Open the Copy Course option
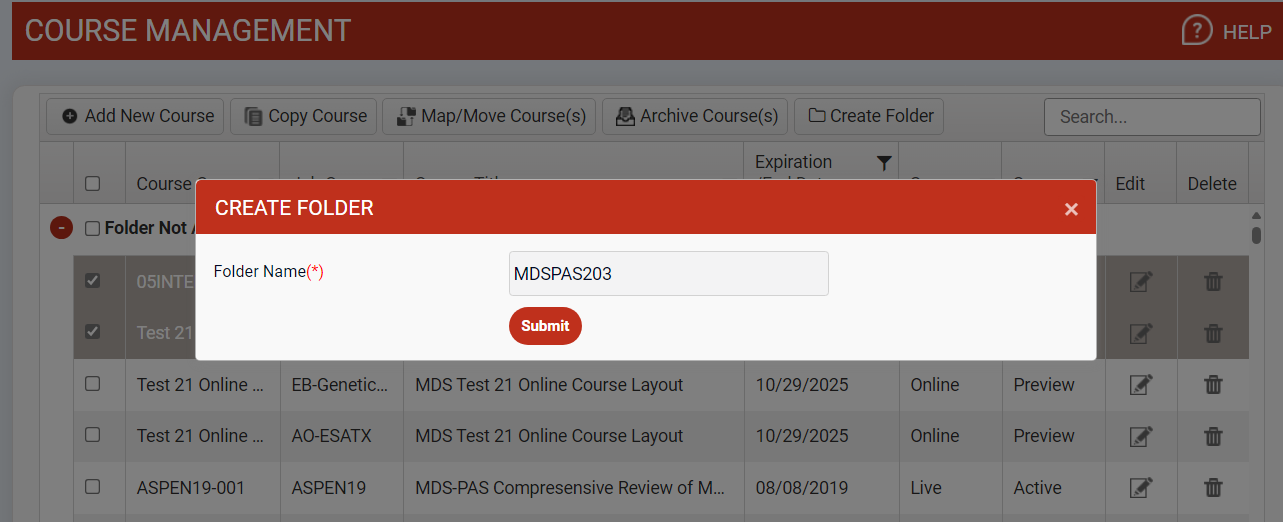Image resolution: width=1283 pixels, height=522 pixels. [304, 116]
